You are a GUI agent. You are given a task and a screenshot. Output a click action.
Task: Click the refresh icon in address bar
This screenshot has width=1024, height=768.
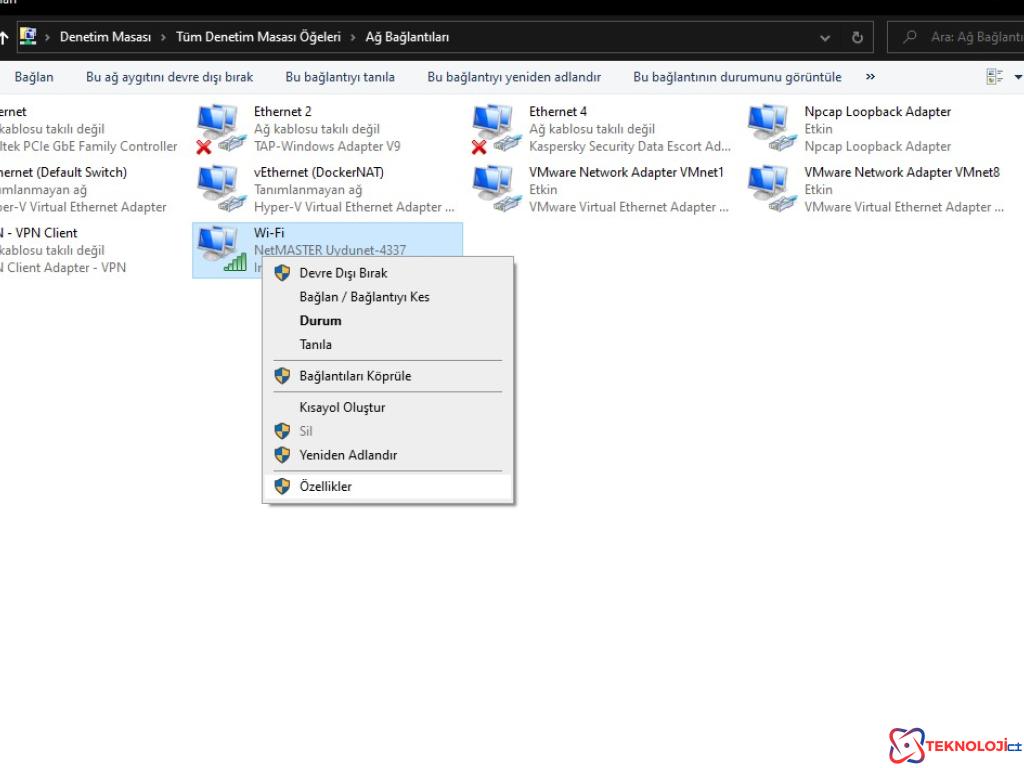click(857, 37)
